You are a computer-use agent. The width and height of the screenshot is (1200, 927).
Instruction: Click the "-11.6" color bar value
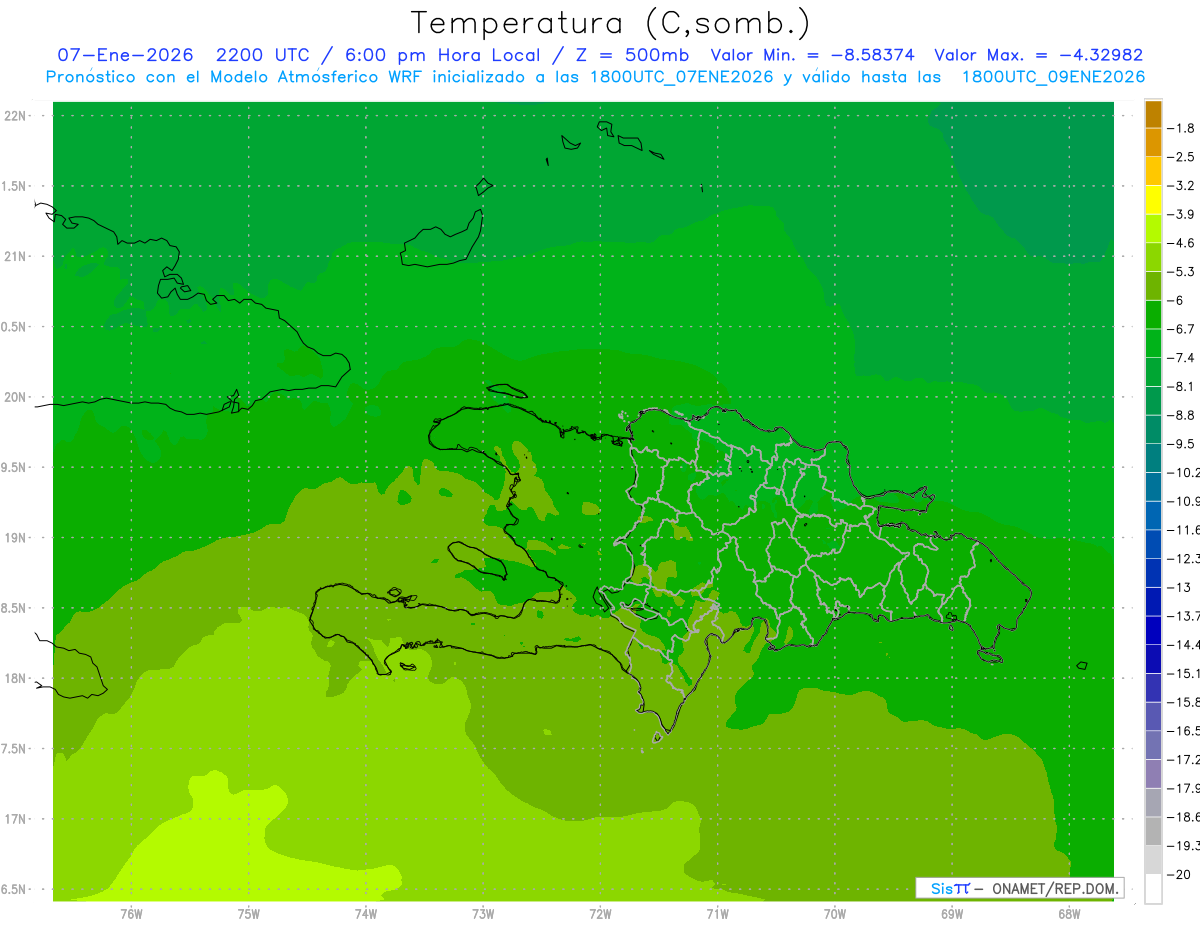click(x=1184, y=529)
